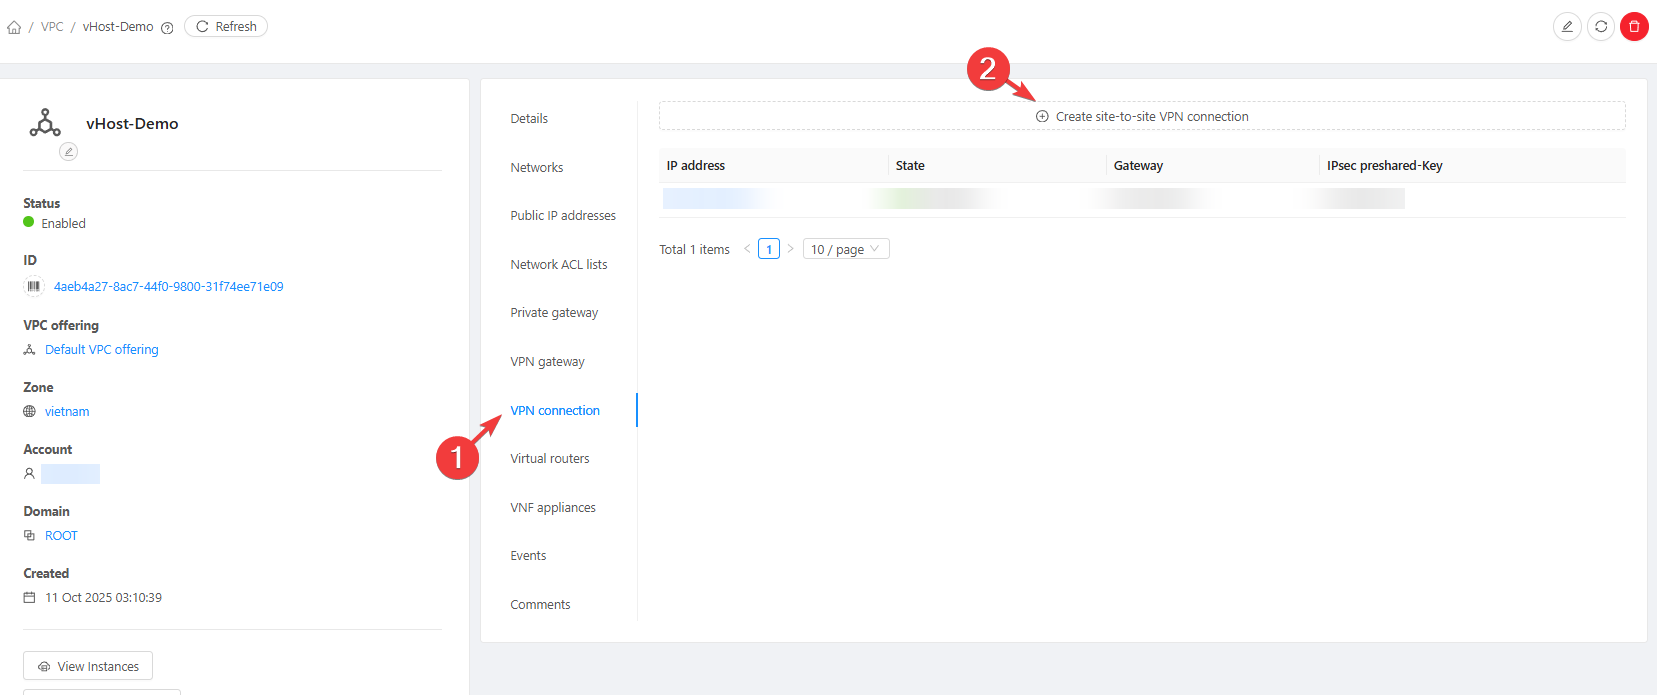Go to next page arrow in pagination

click(x=790, y=249)
